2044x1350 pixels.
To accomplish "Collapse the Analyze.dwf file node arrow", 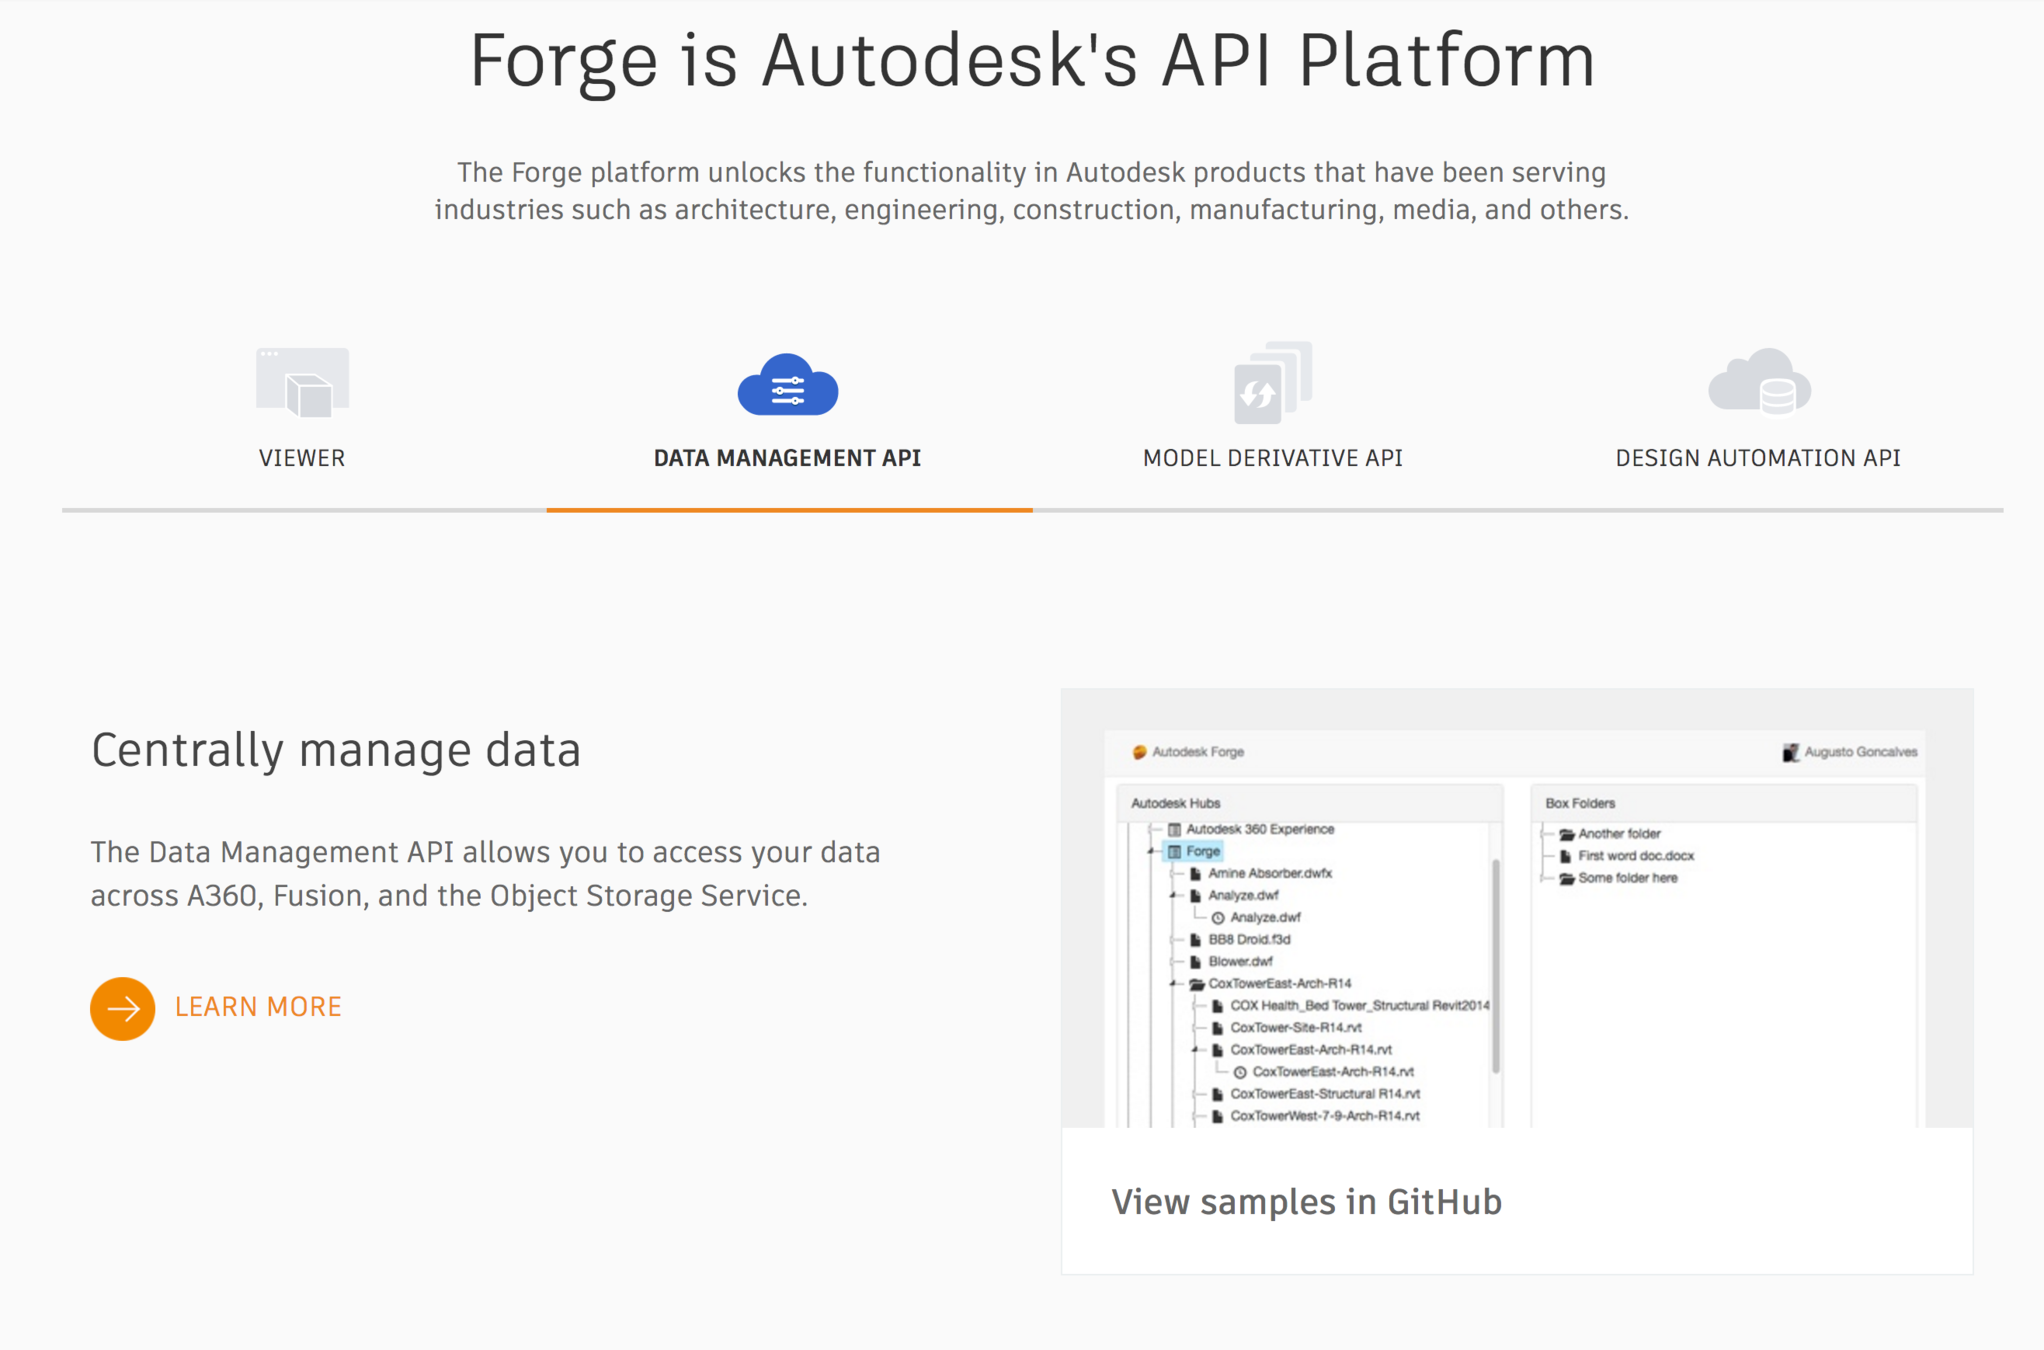I will [x=1174, y=896].
